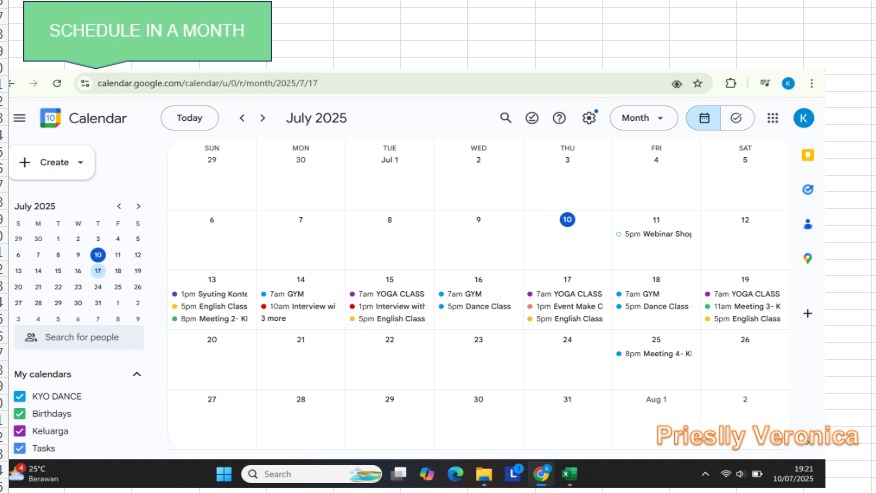Open Contacts from the side panel

[x=807, y=224]
